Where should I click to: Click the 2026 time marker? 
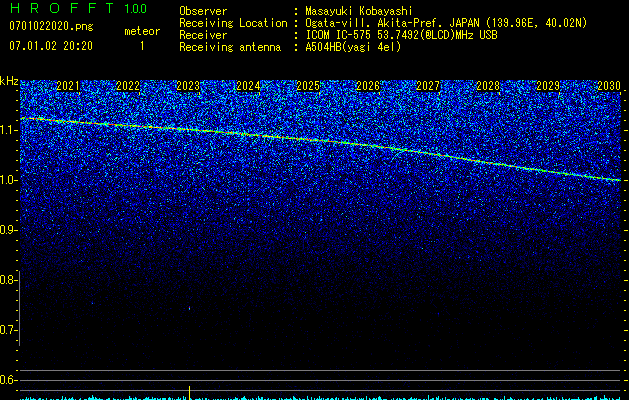click(x=368, y=86)
